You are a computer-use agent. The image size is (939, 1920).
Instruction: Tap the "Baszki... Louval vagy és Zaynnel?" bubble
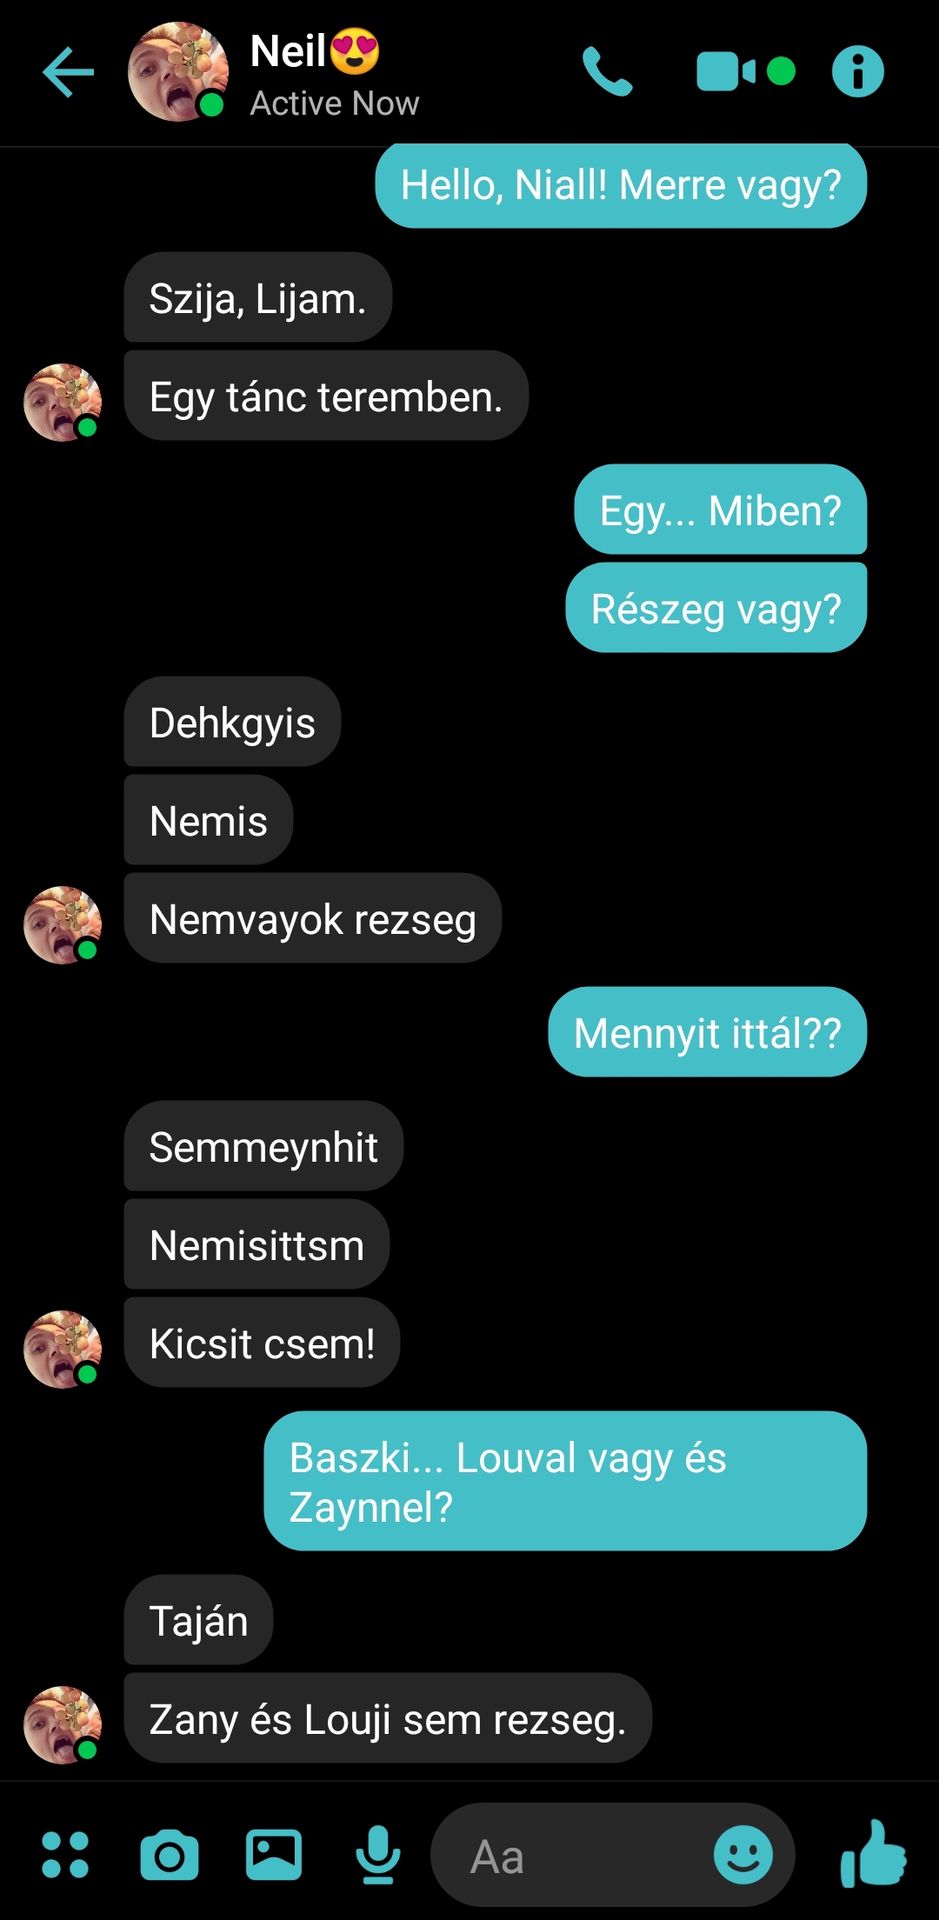pyautogui.click(x=565, y=1481)
